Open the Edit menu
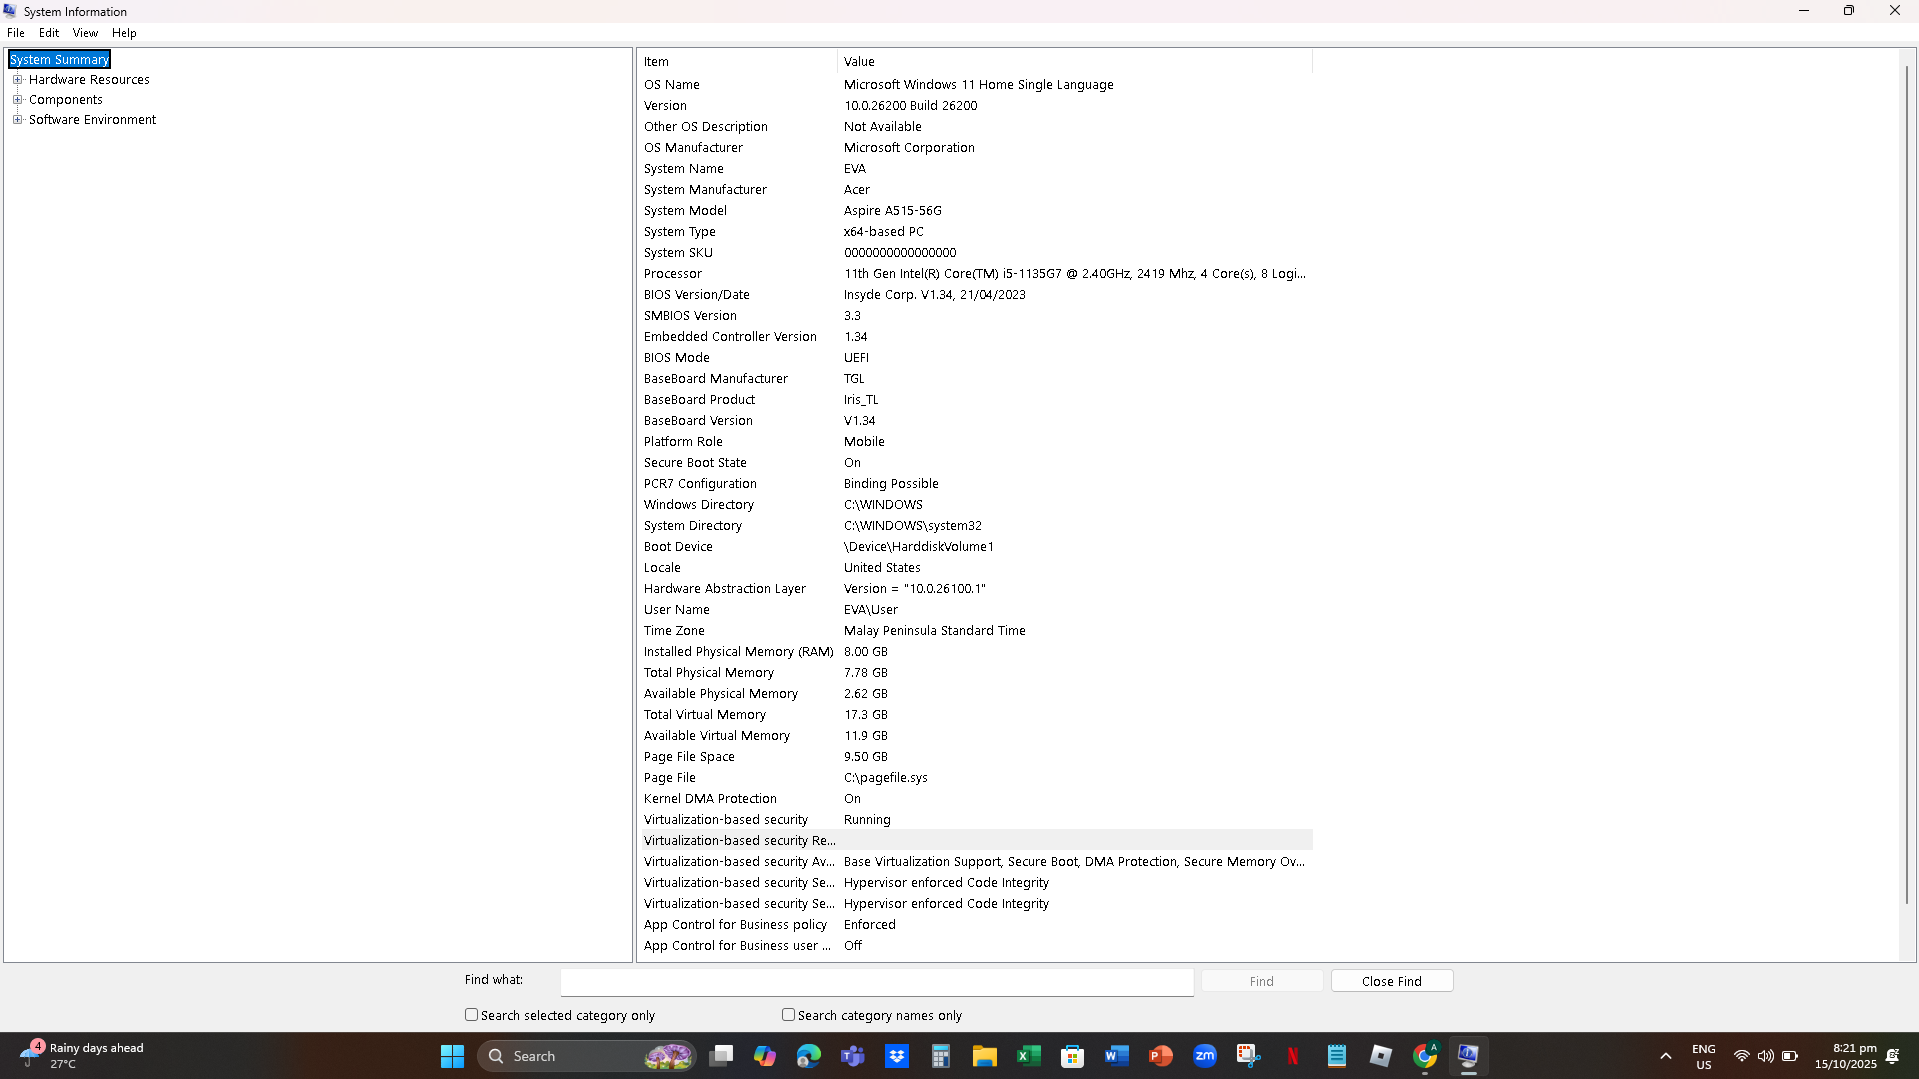Viewport: 1919px width, 1079px height. [x=49, y=33]
